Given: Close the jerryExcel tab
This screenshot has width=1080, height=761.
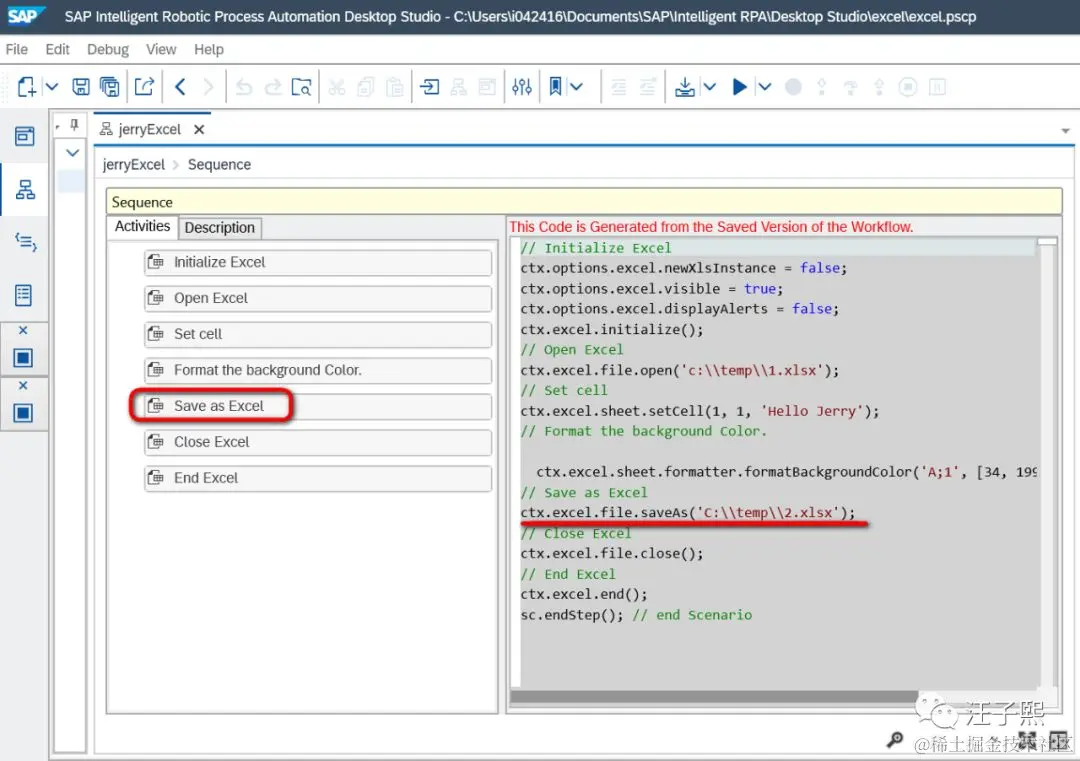Looking at the screenshot, I should tap(199, 129).
